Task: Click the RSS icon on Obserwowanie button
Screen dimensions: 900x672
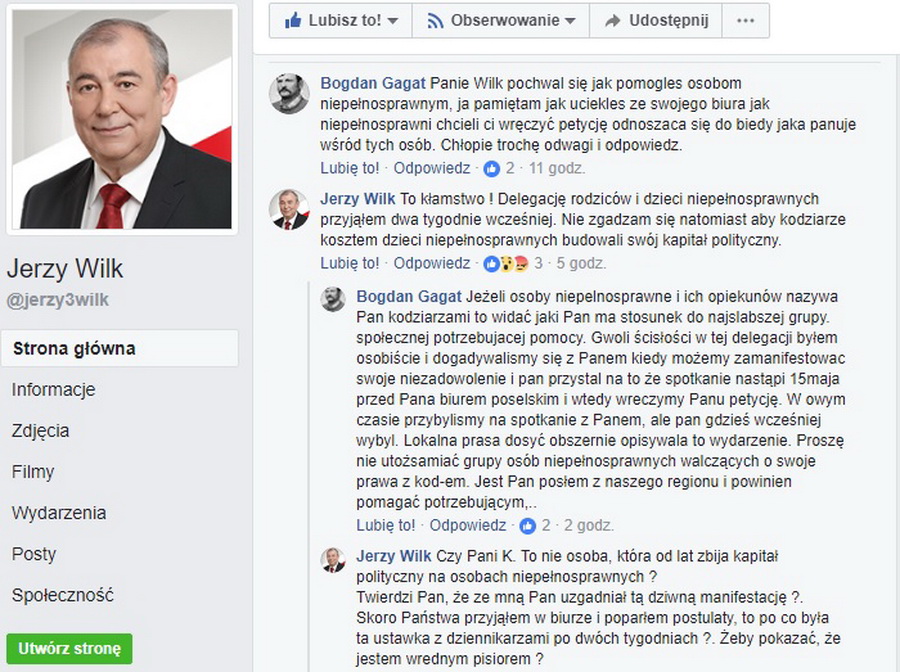Action: point(435,21)
